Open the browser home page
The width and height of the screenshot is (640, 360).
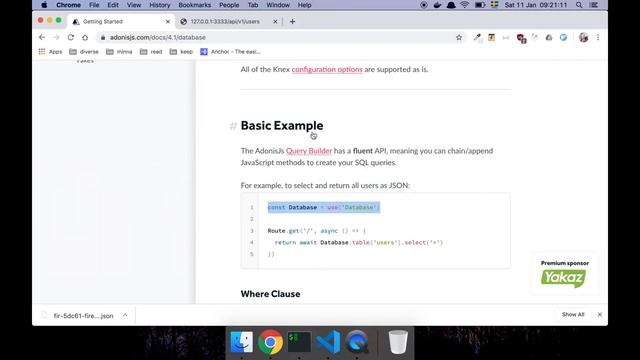[x=85, y=37]
